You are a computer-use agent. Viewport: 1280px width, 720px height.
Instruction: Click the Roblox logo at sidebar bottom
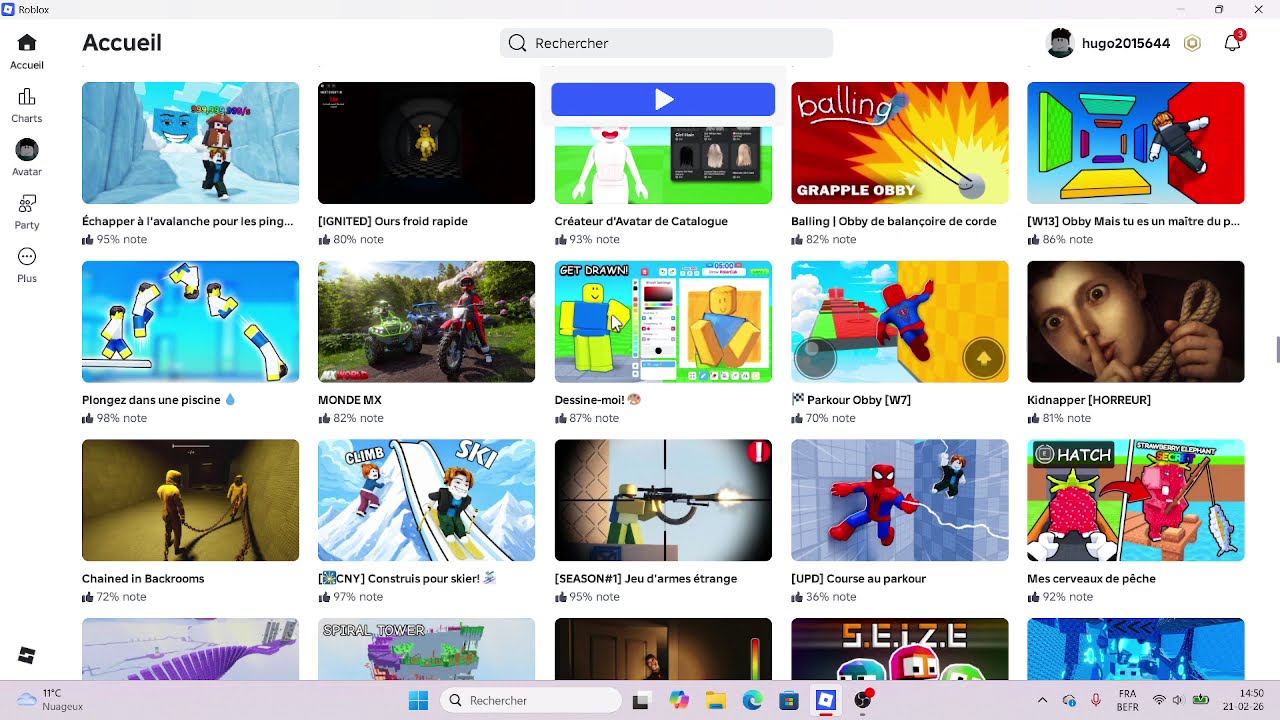pos(27,655)
